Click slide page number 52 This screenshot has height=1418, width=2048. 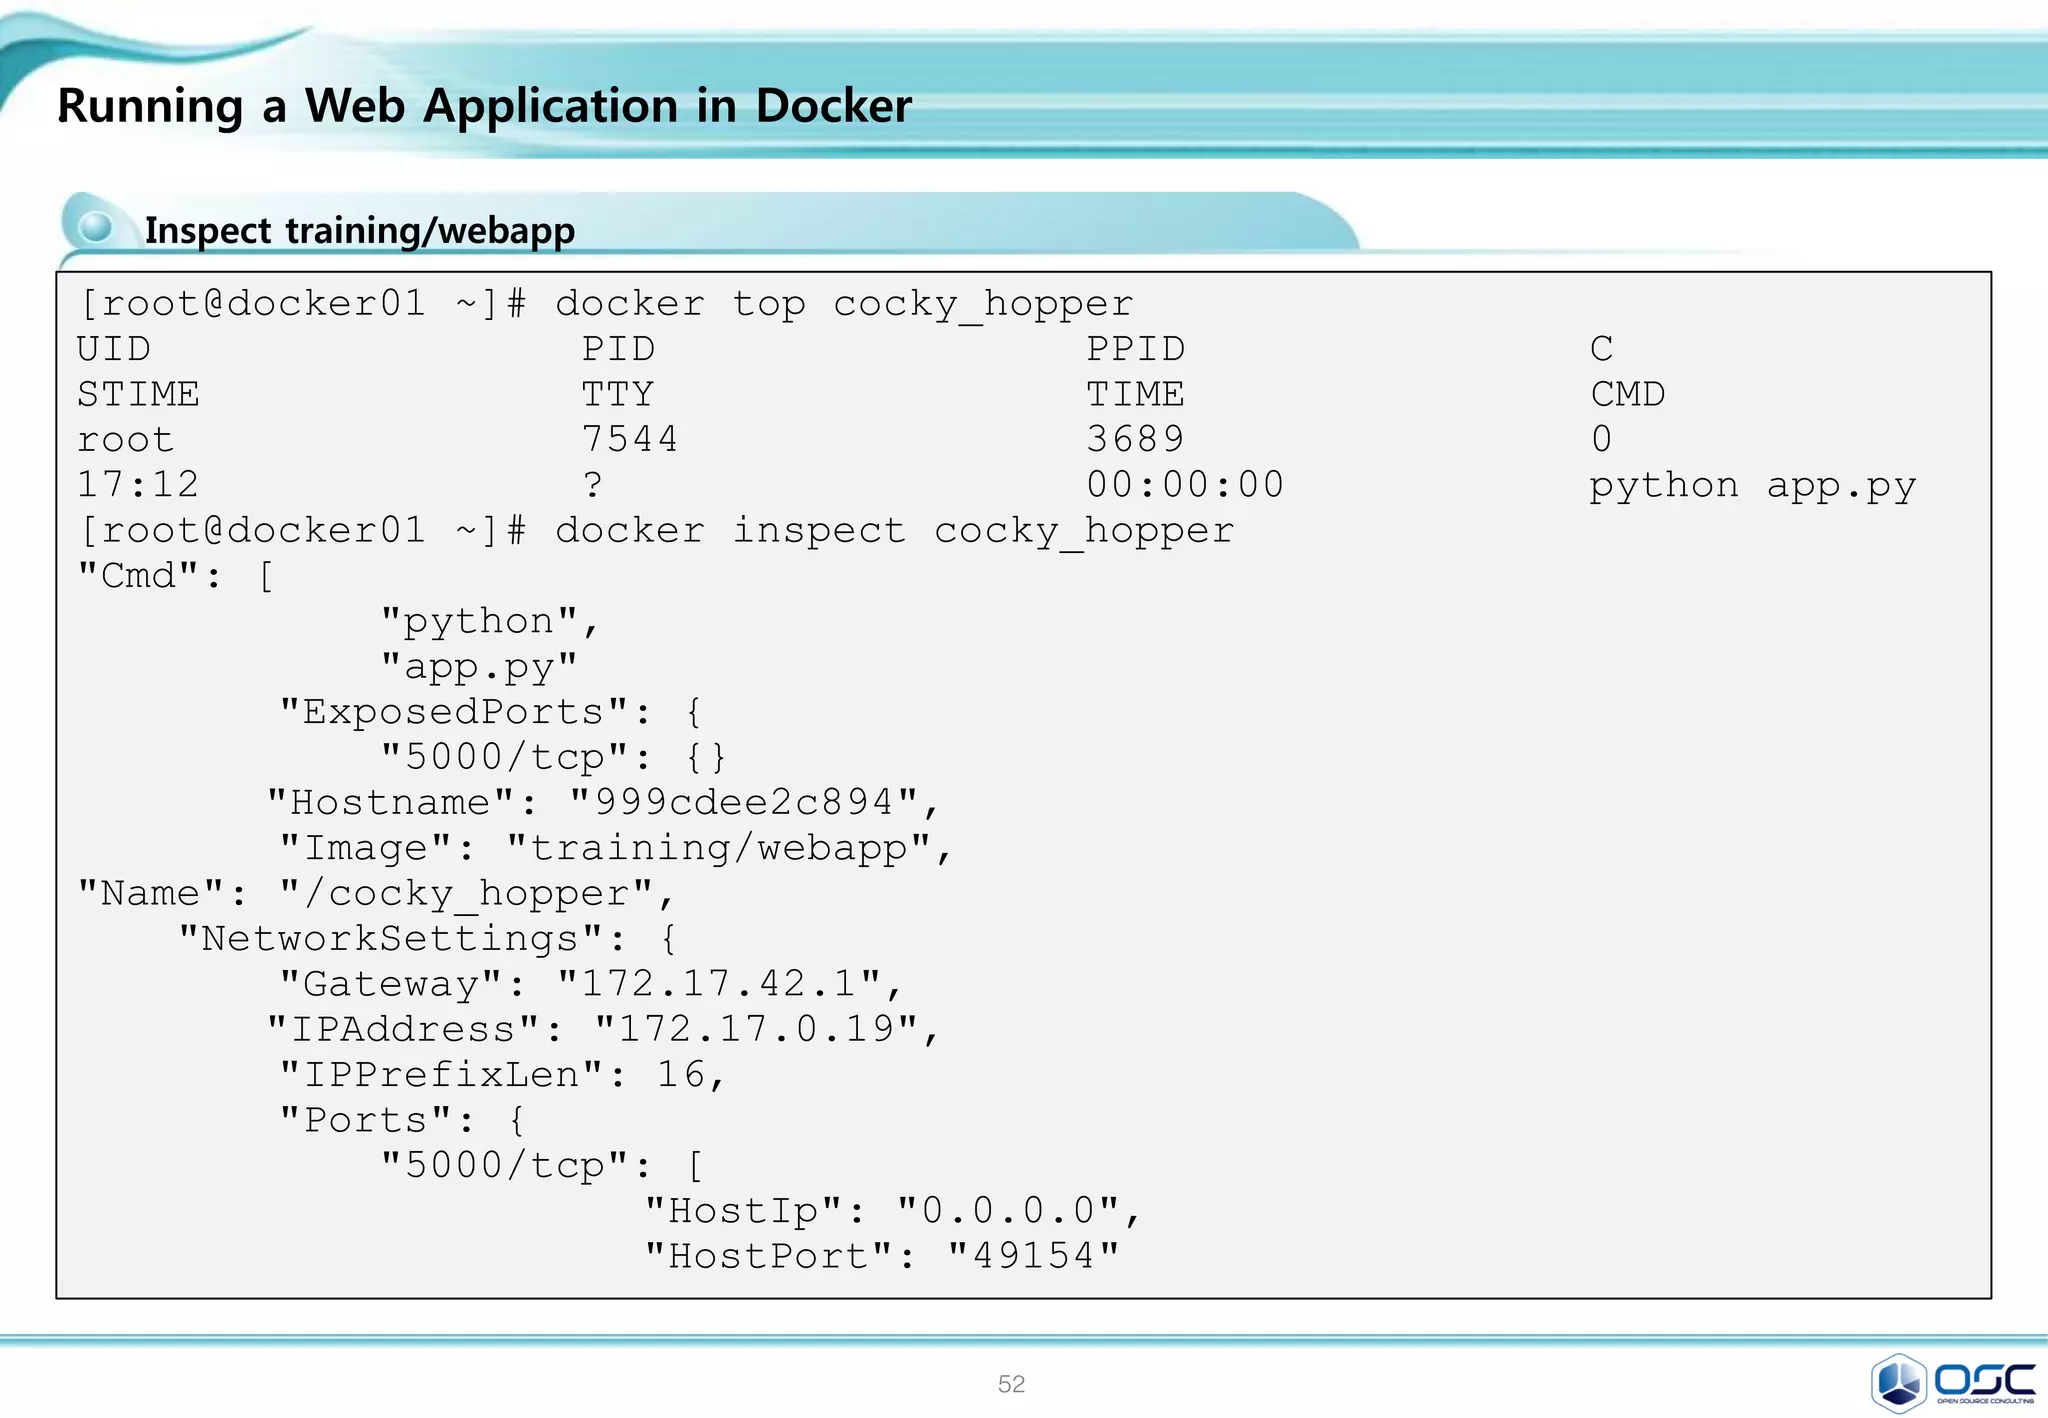1011,1384
